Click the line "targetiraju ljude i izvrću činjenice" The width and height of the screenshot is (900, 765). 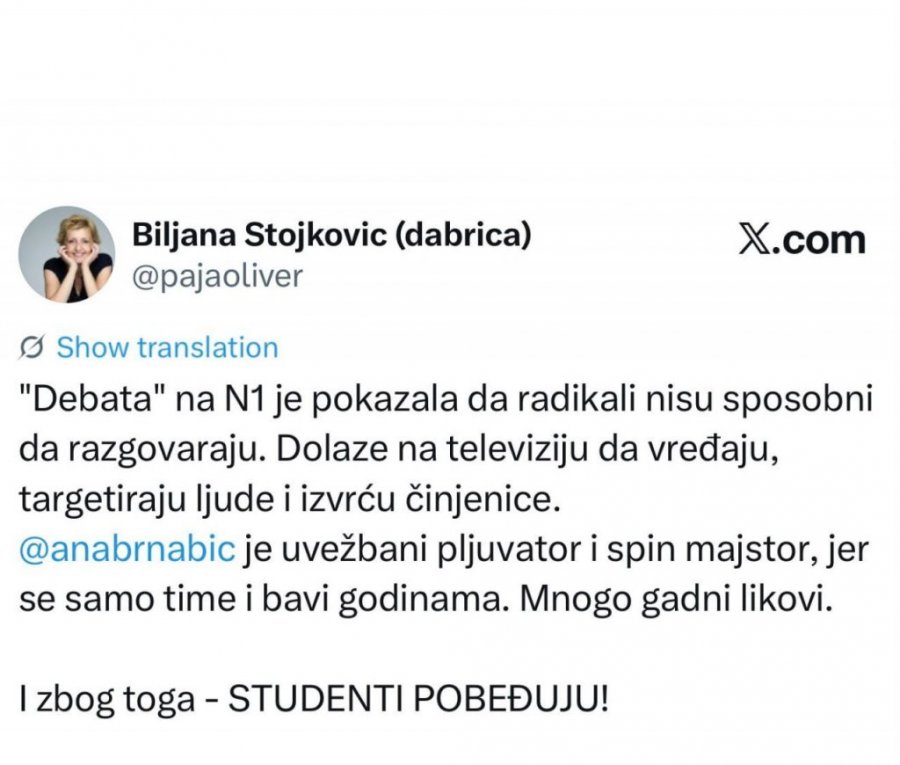[289, 500]
